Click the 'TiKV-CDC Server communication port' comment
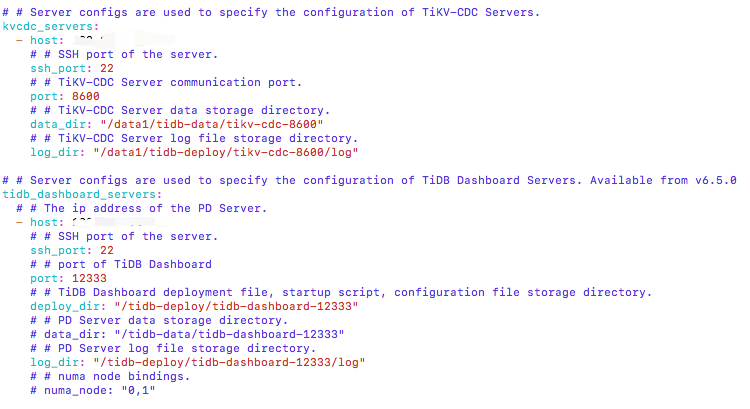Screen dimensions: 750x409 [x=166, y=82]
